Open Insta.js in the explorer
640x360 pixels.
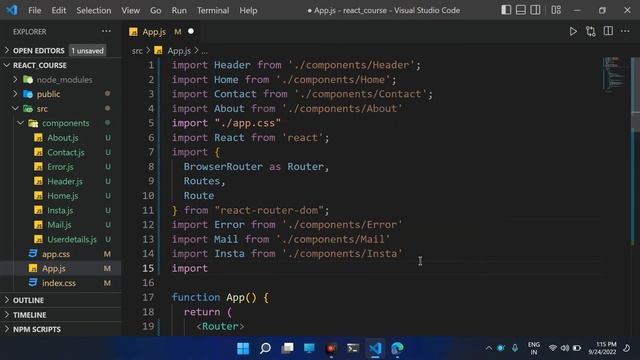point(61,210)
